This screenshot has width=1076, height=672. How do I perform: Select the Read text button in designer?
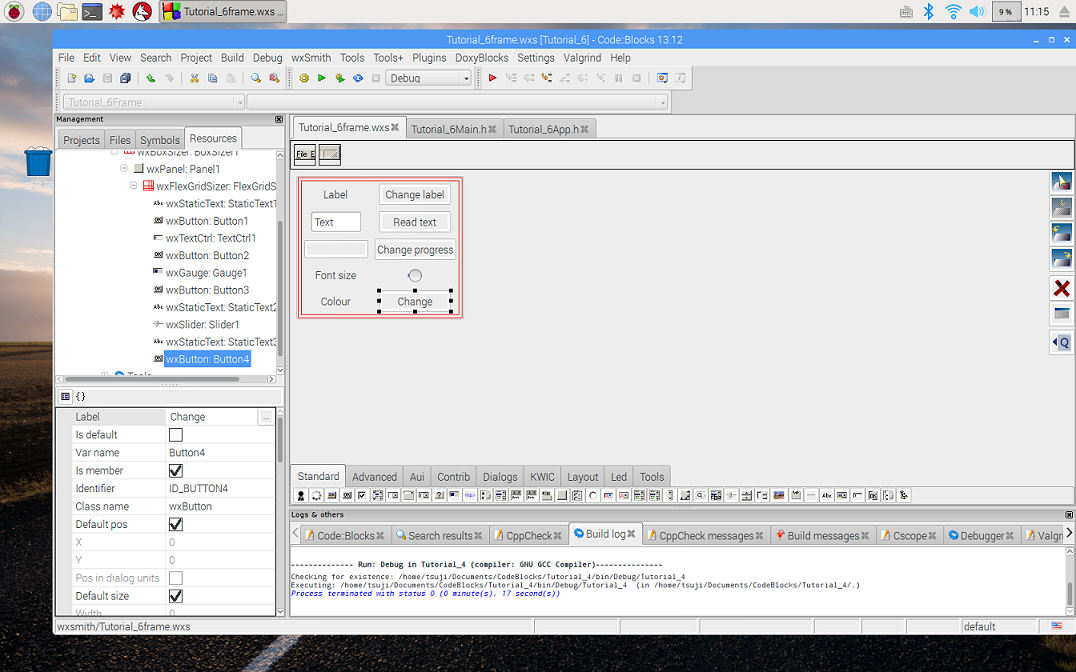pyautogui.click(x=414, y=222)
